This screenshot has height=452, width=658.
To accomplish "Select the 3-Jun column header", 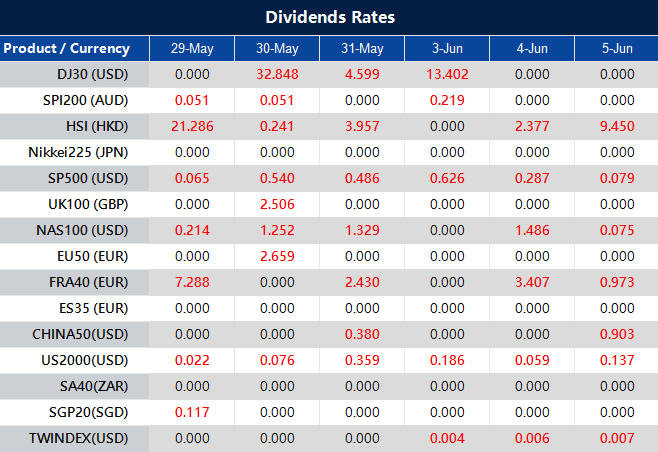I will [446, 48].
